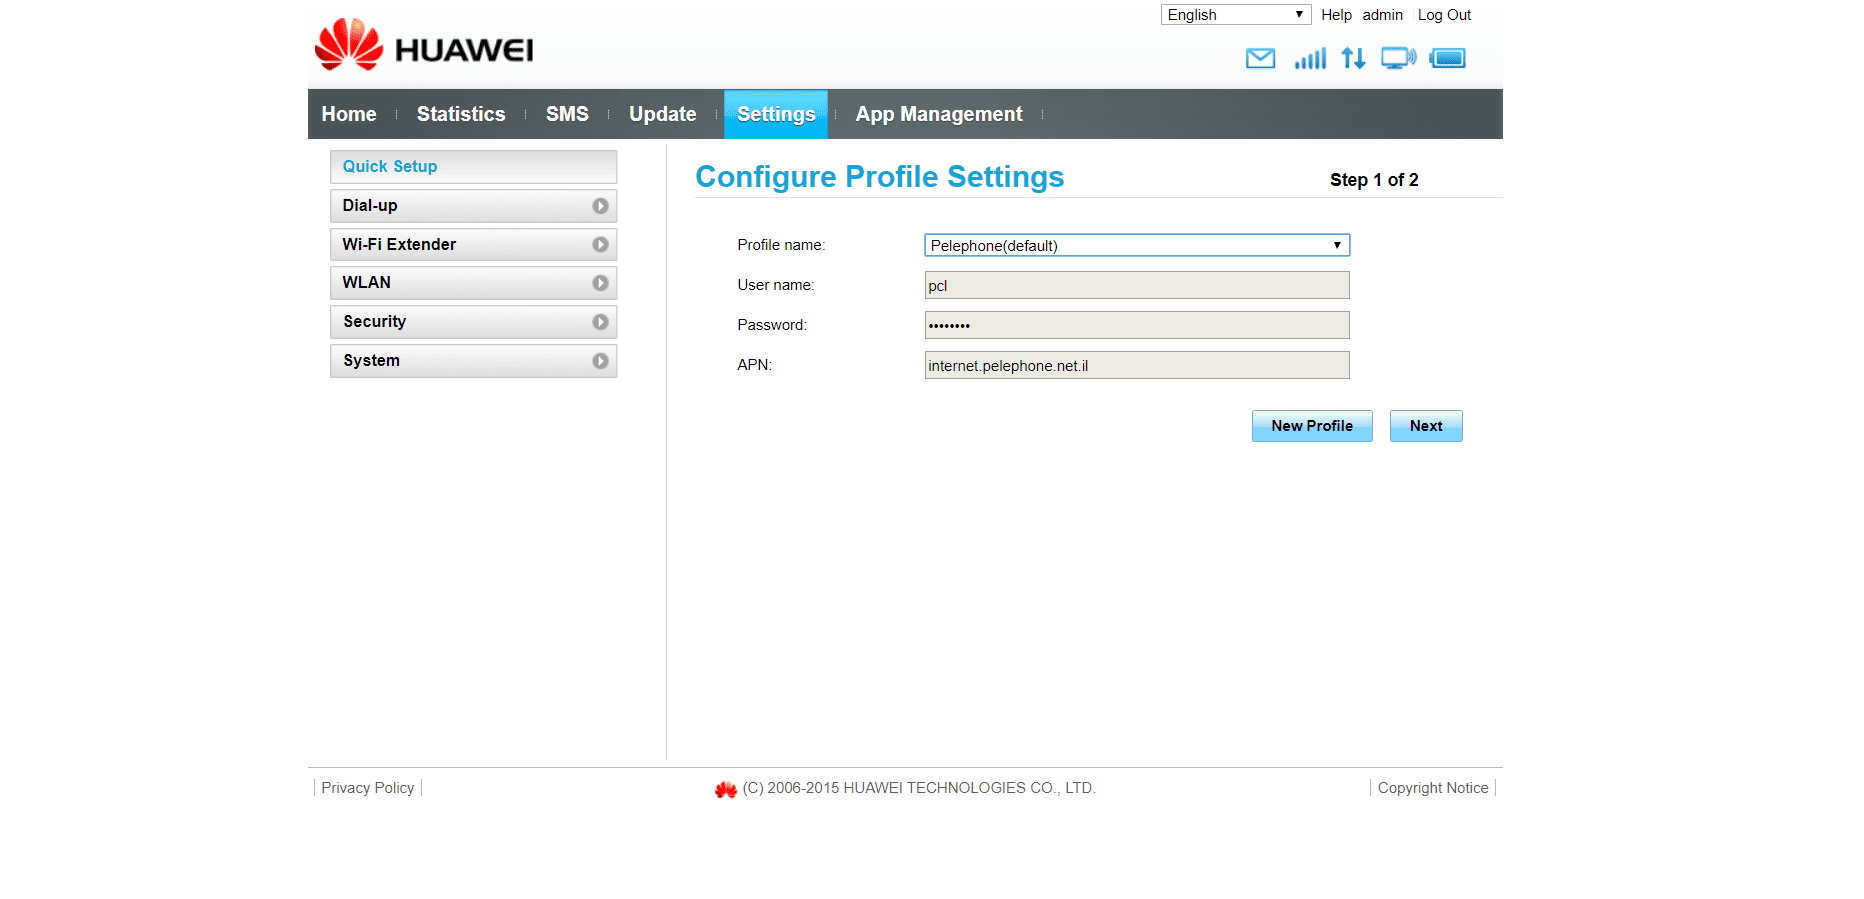This screenshot has width=1864, height=899.
Task: Click the APN field
Action: [x=1137, y=365]
